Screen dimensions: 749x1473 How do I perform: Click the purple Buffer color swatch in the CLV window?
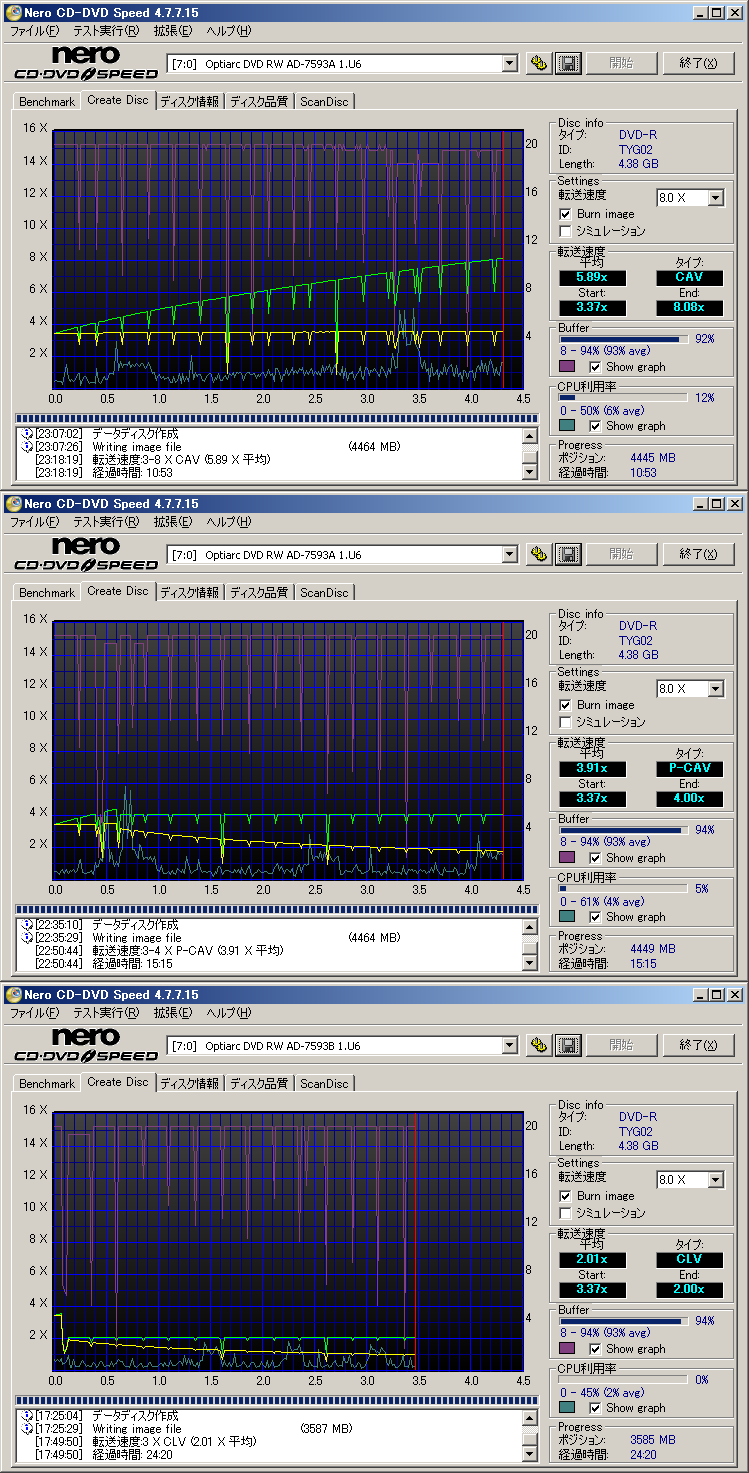pyautogui.click(x=567, y=1349)
